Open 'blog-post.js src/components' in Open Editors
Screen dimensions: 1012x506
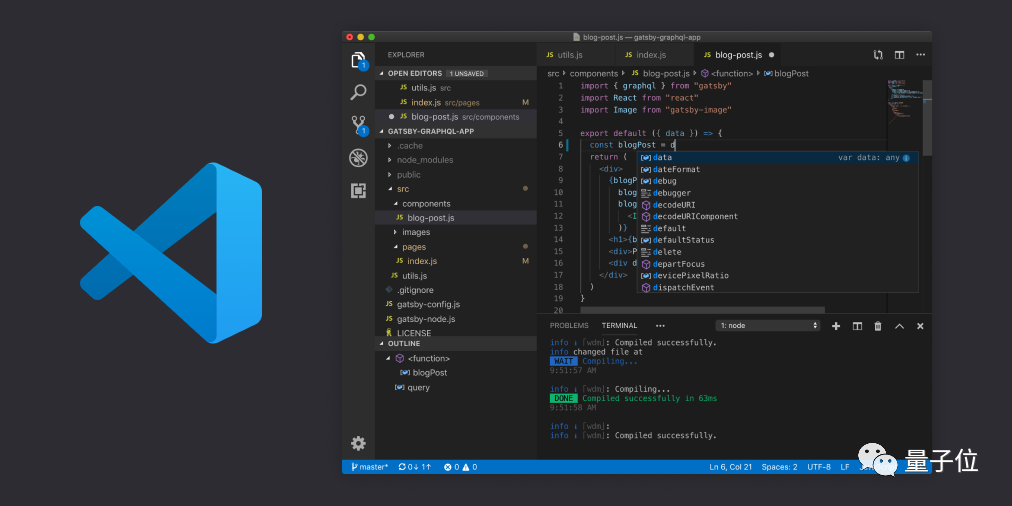pos(455,117)
